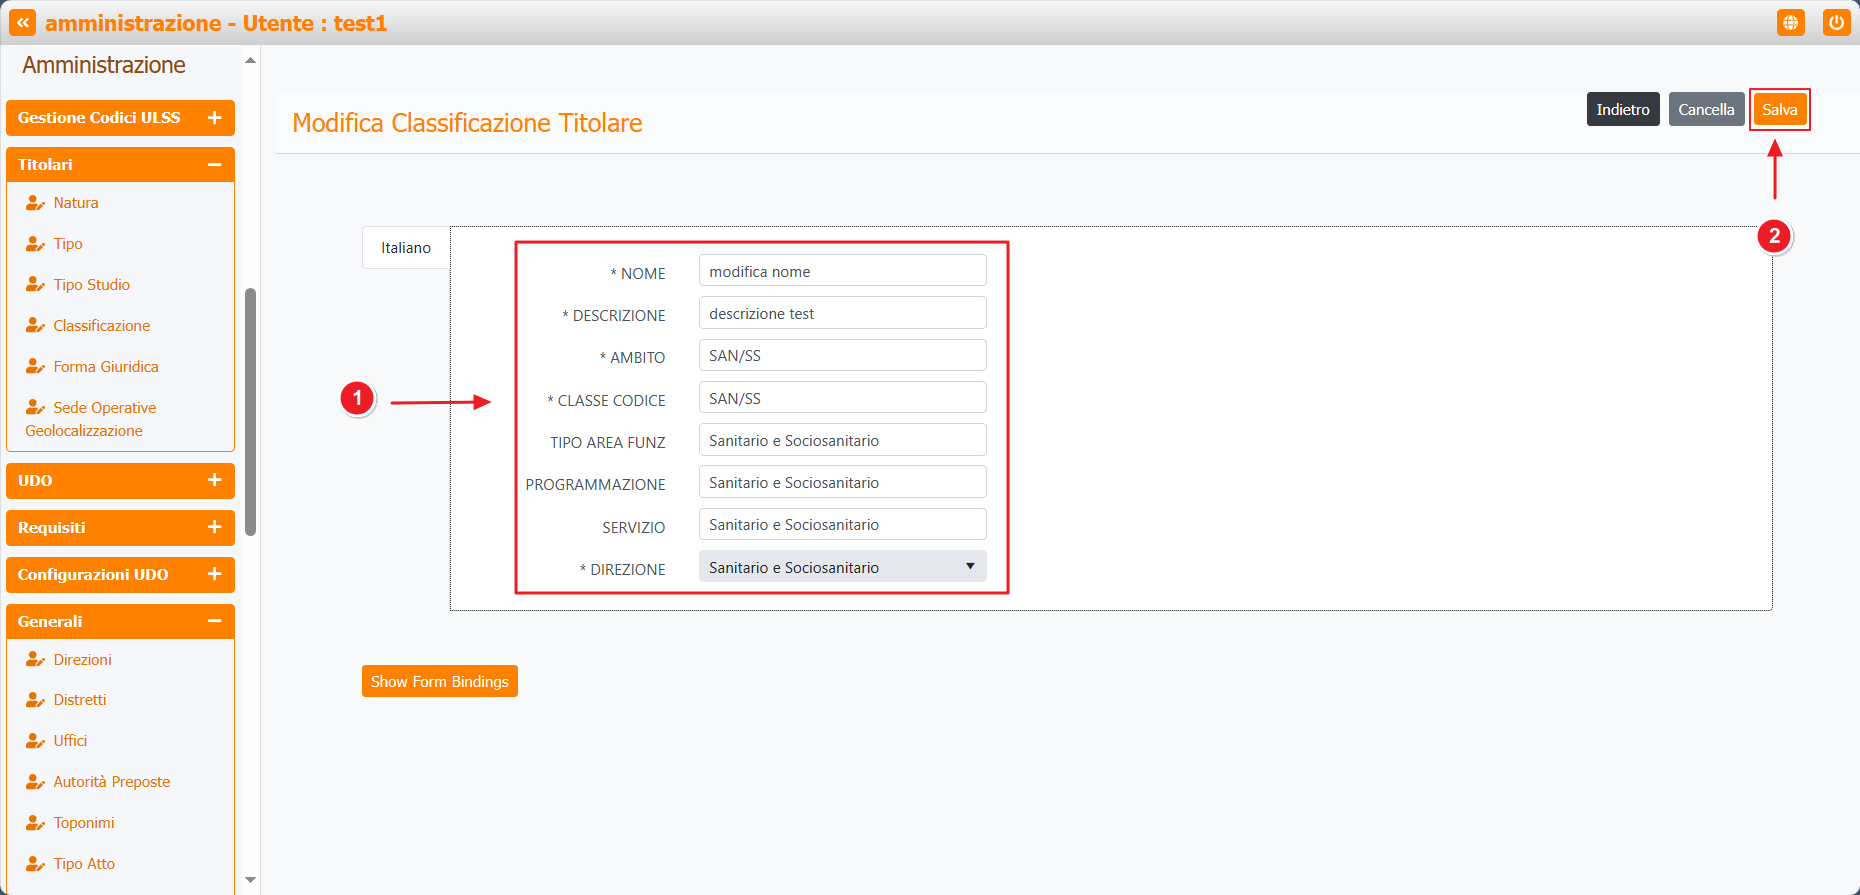Click Show Form Bindings button

pyautogui.click(x=439, y=682)
